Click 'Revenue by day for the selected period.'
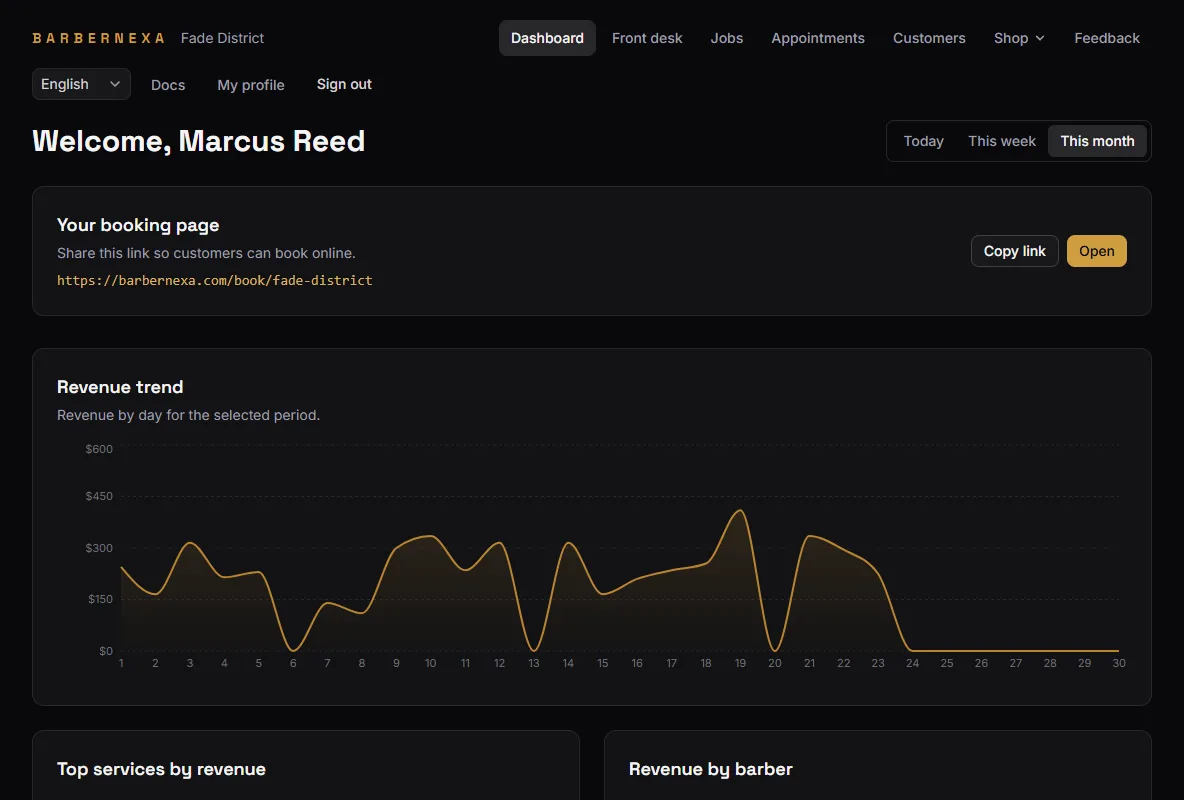Viewport: 1184px width, 800px height. coord(189,415)
